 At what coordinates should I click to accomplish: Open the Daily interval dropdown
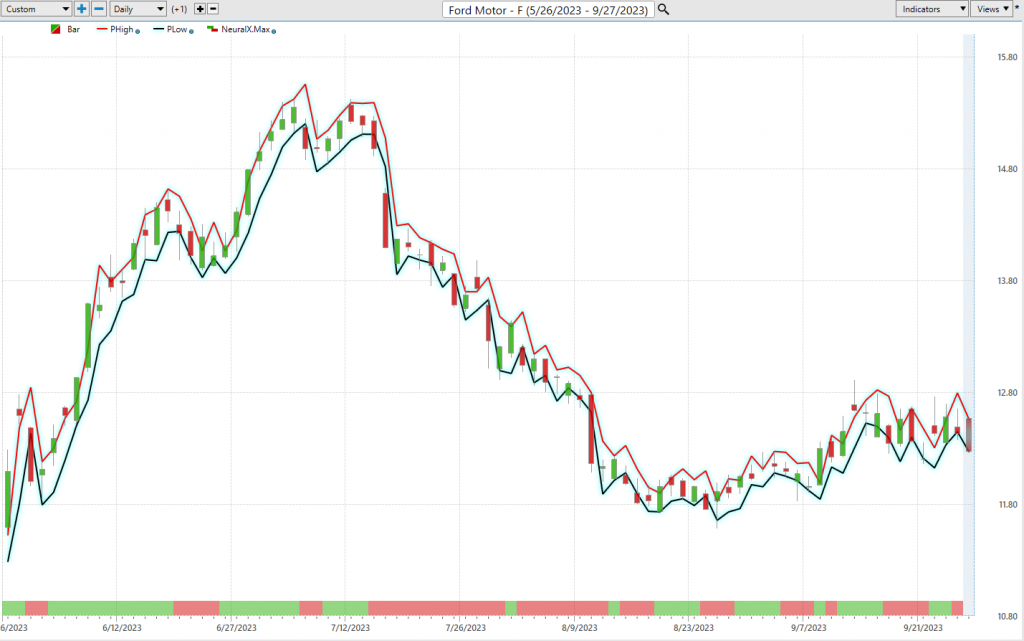pos(138,9)
